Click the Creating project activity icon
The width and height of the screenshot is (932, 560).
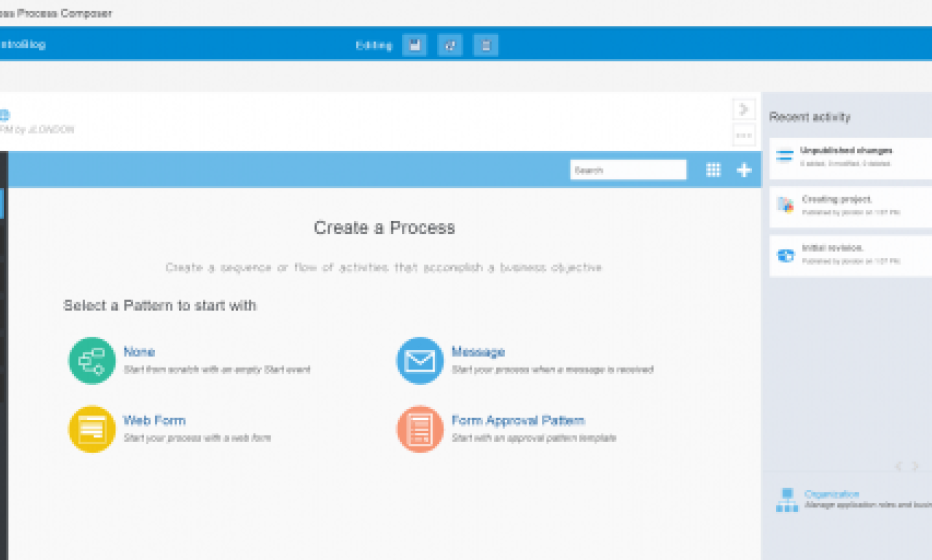785,205
